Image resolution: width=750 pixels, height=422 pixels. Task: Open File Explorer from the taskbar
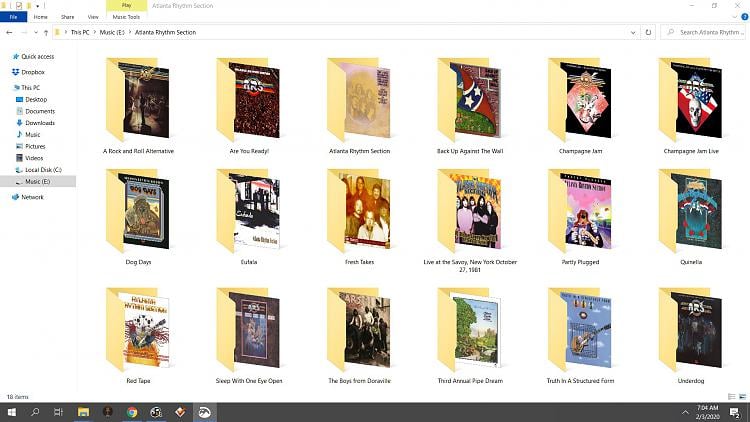pos(83,412)
